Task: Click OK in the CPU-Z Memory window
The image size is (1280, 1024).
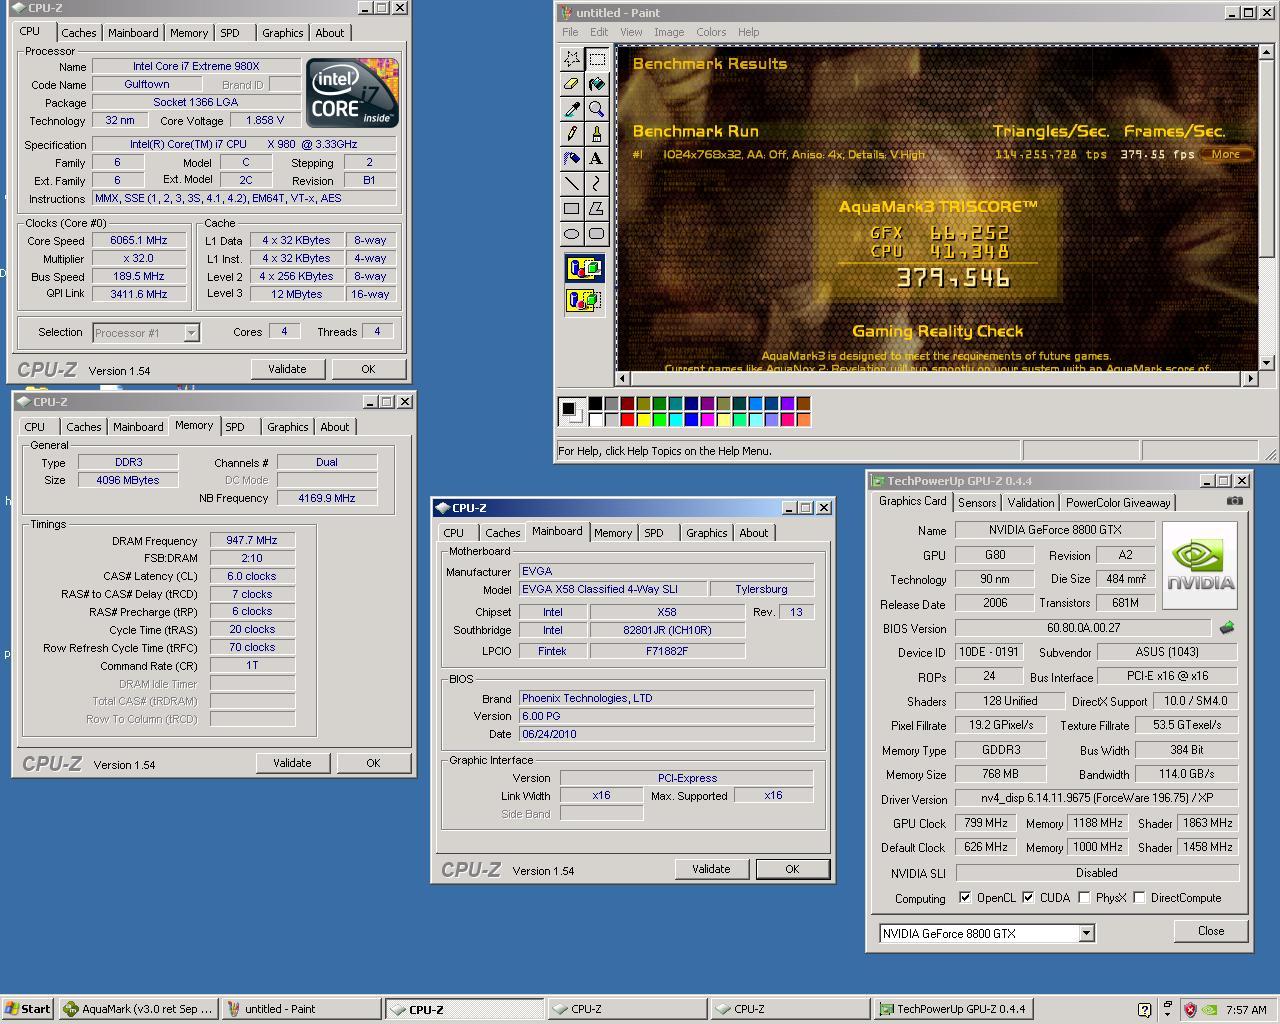Action: [373, 763]
